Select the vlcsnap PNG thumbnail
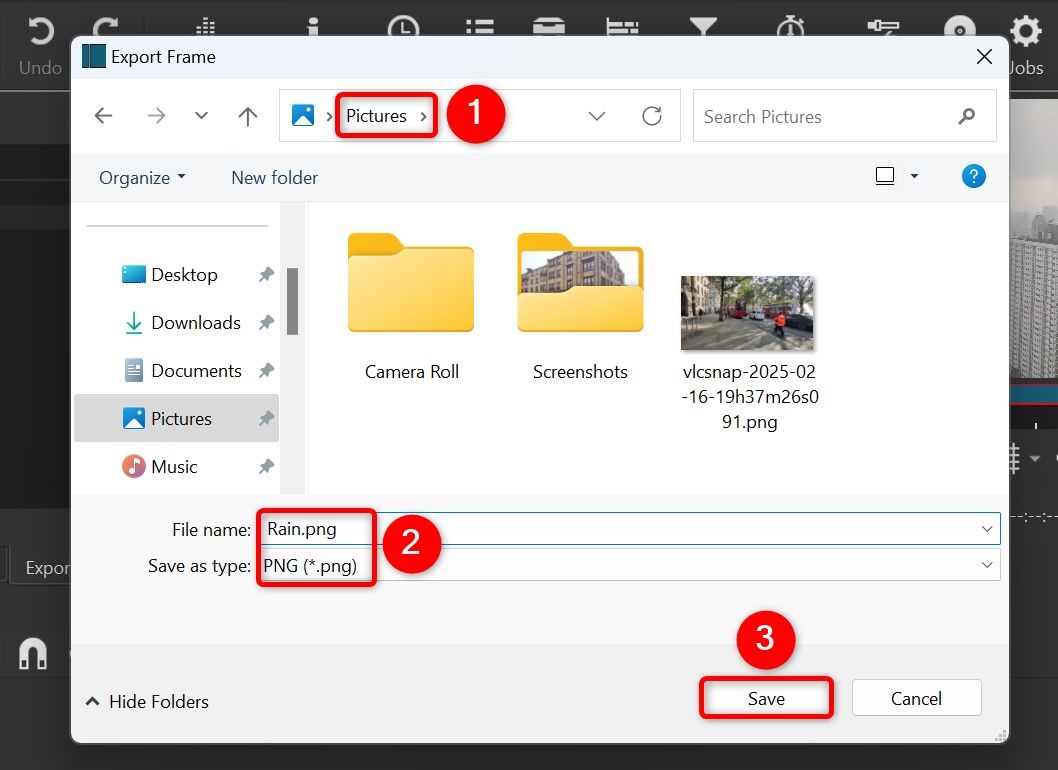1058x770 pixels. [x=747, y=312]
